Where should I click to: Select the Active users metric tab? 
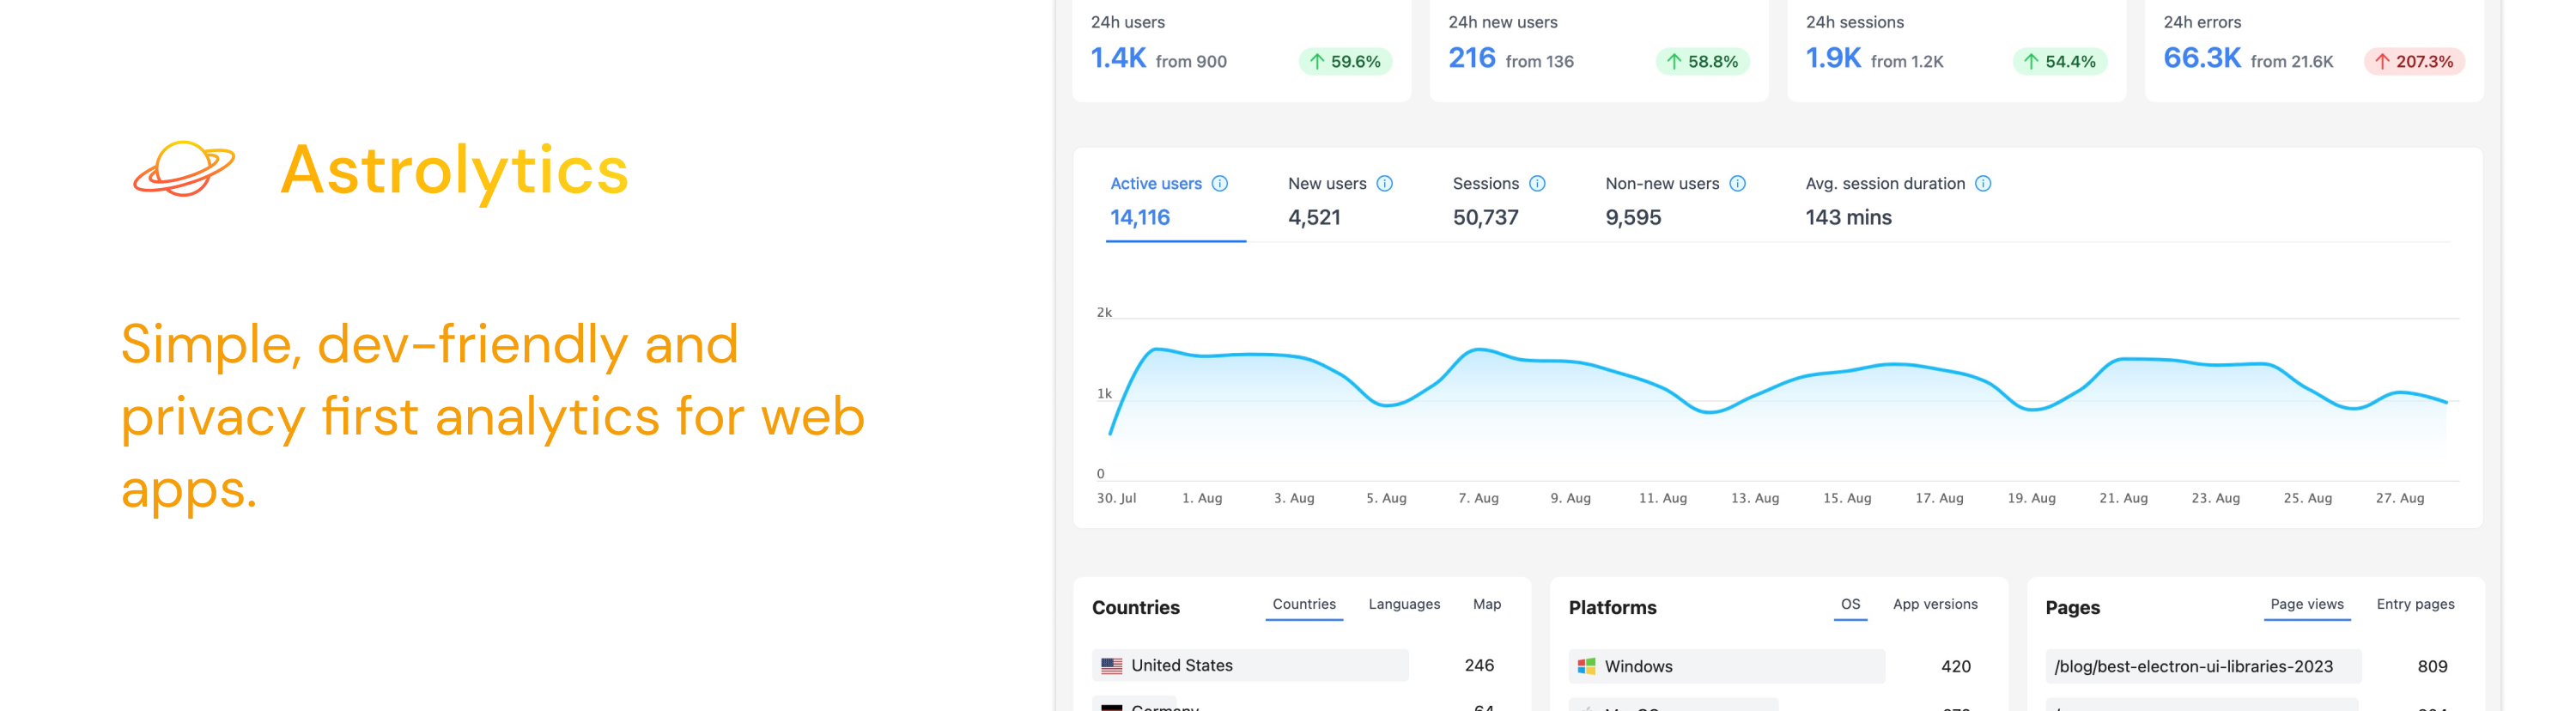(1176, 200)
